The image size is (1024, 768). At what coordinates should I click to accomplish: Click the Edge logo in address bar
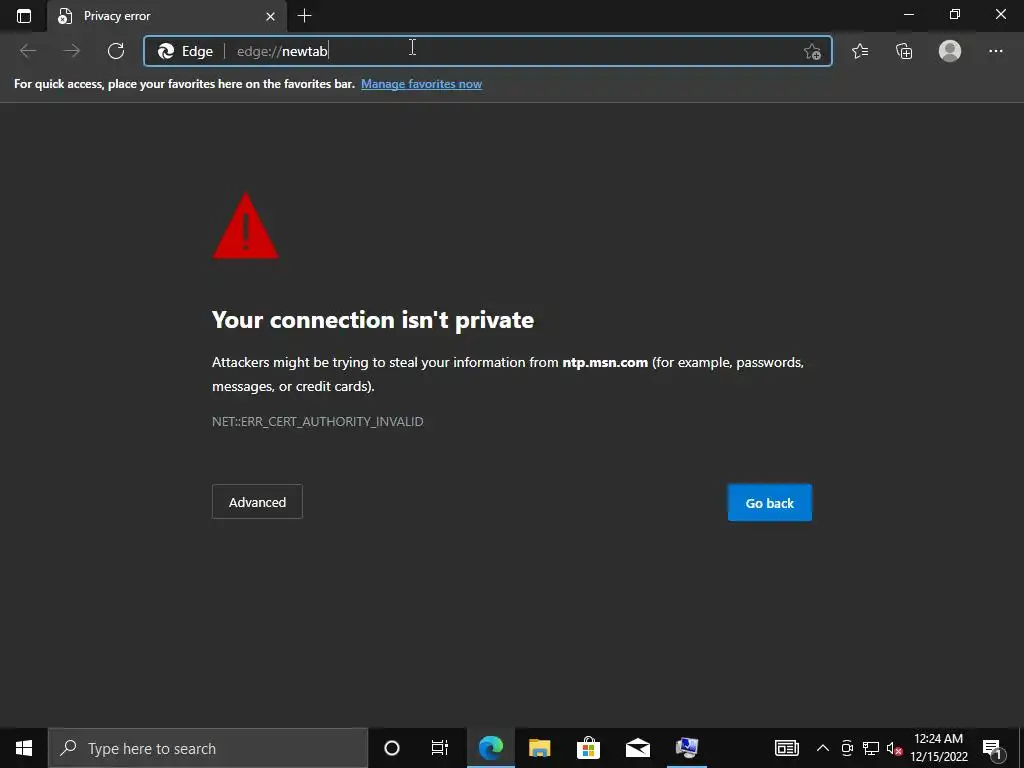coord(166,51)
